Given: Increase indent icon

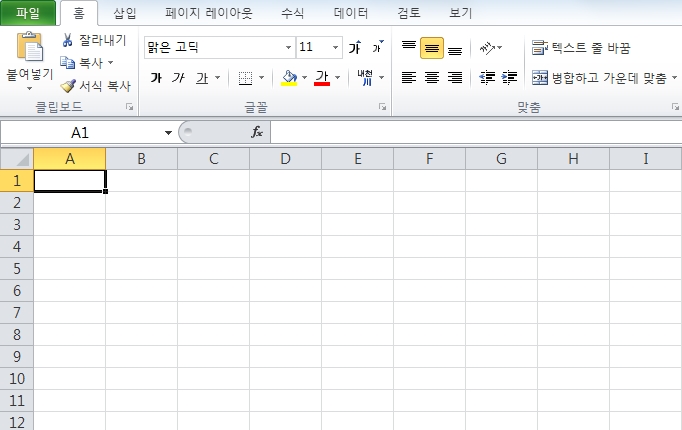Looking at the screenshot, I should pos(509,77).
